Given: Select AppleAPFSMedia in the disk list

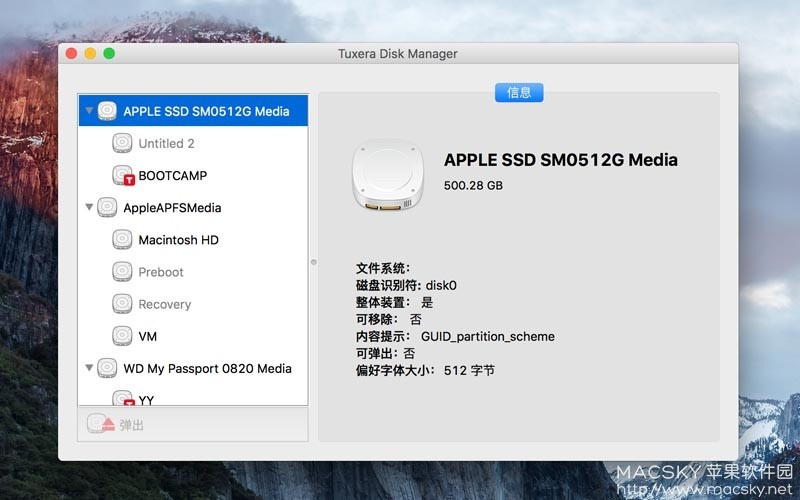Looking at the screenshot, I should [193, 208].
